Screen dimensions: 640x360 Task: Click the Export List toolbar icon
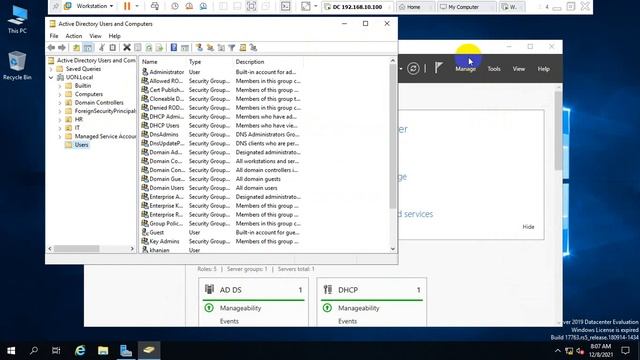coord(159,48)
